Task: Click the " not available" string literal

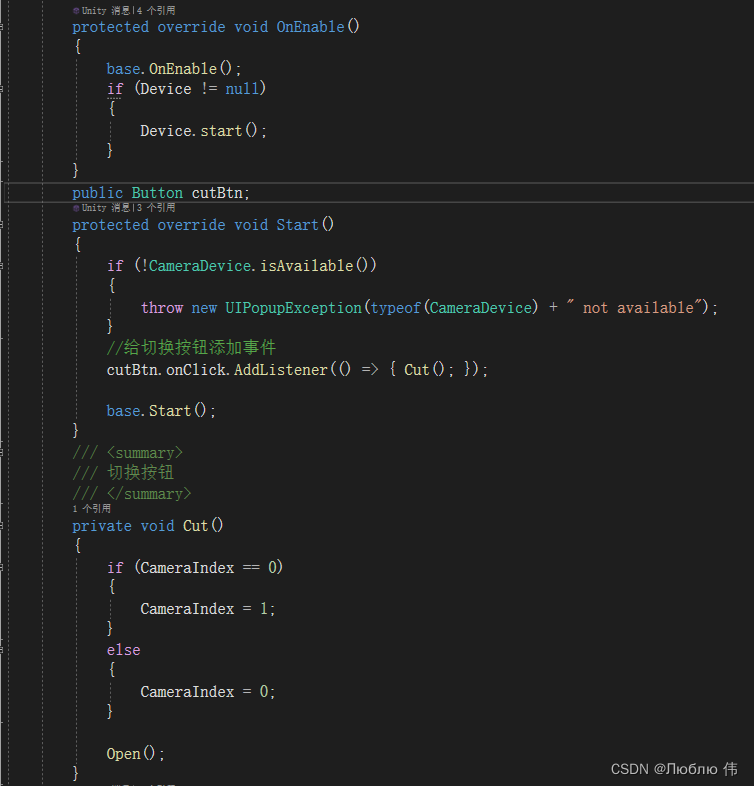Action: point(634,307)
